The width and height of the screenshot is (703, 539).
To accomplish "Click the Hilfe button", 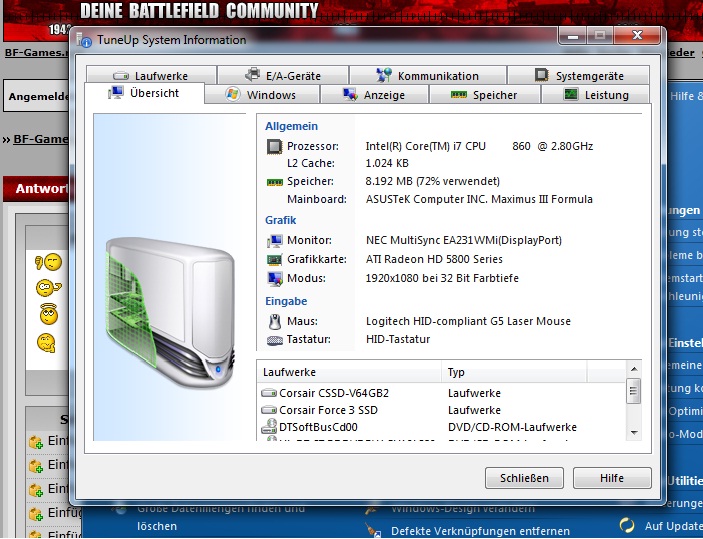I will (x=612, y=478).
